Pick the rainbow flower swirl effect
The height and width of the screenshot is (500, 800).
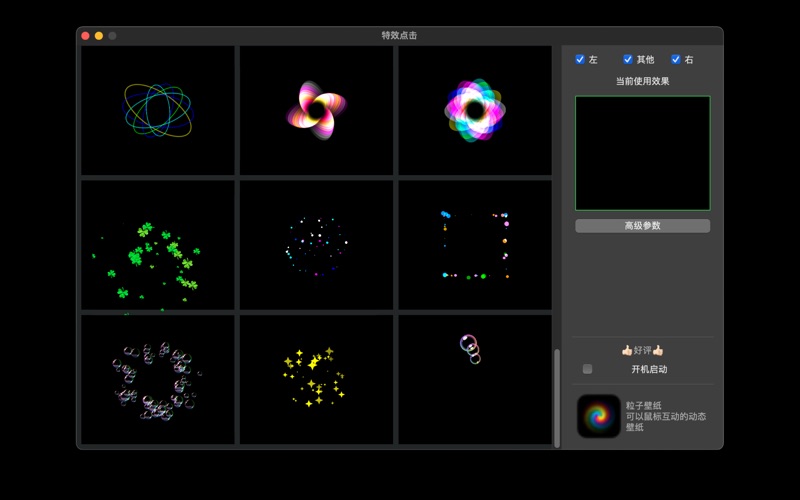(475, 110)
